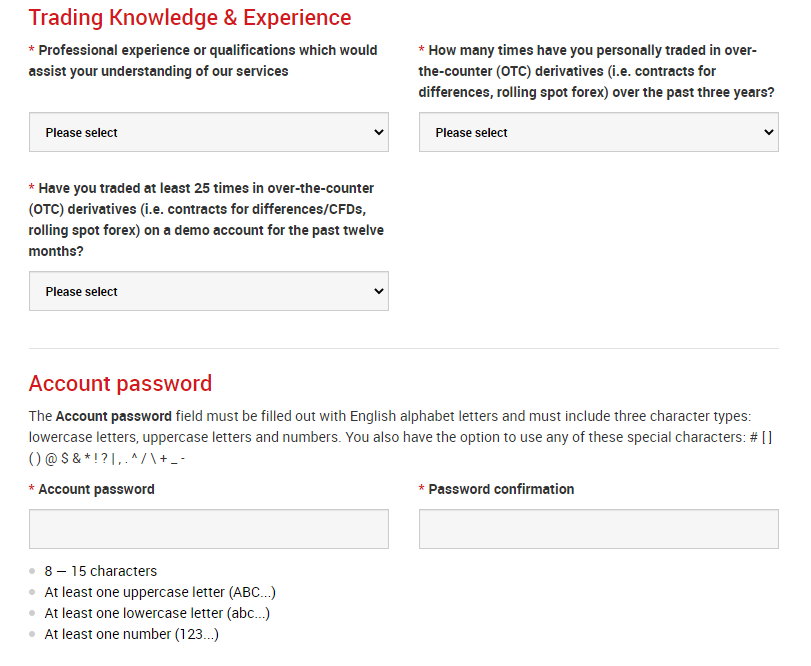Open the professional experience or qualifications dropdown
The image size is (811, 666).
(x=208, y=132)
